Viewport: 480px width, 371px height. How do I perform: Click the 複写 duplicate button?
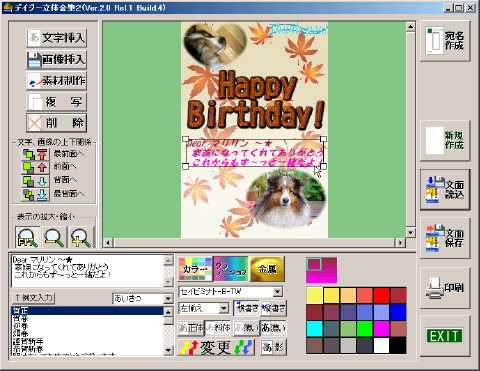point(56,102)
